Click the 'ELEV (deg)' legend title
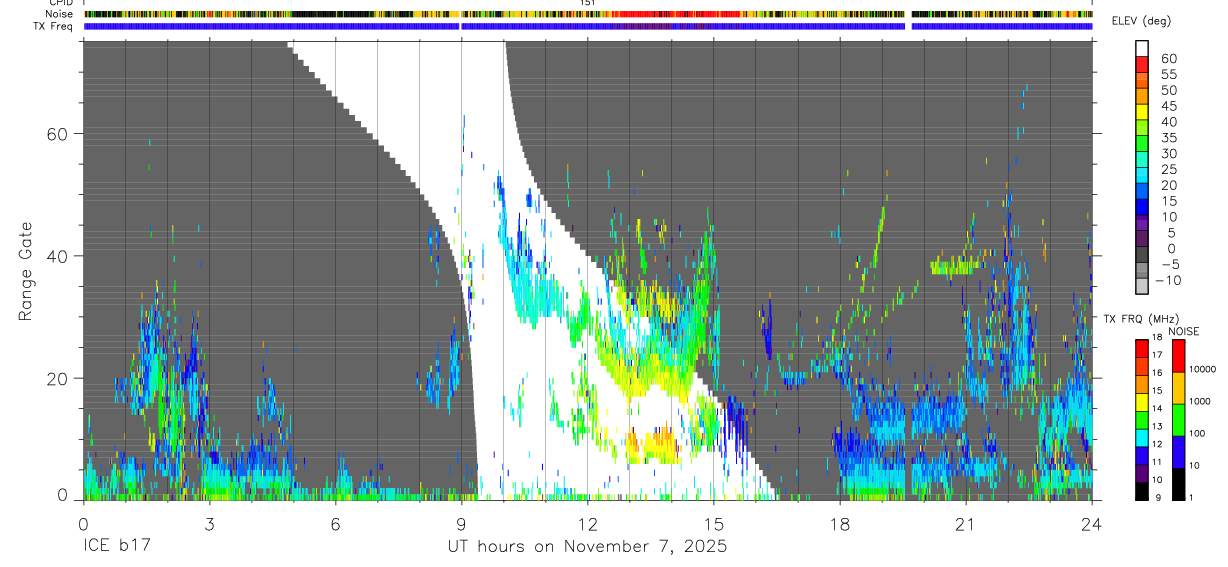The height and width of the screenshot is (567, 1228). [x=1142, y=21]
